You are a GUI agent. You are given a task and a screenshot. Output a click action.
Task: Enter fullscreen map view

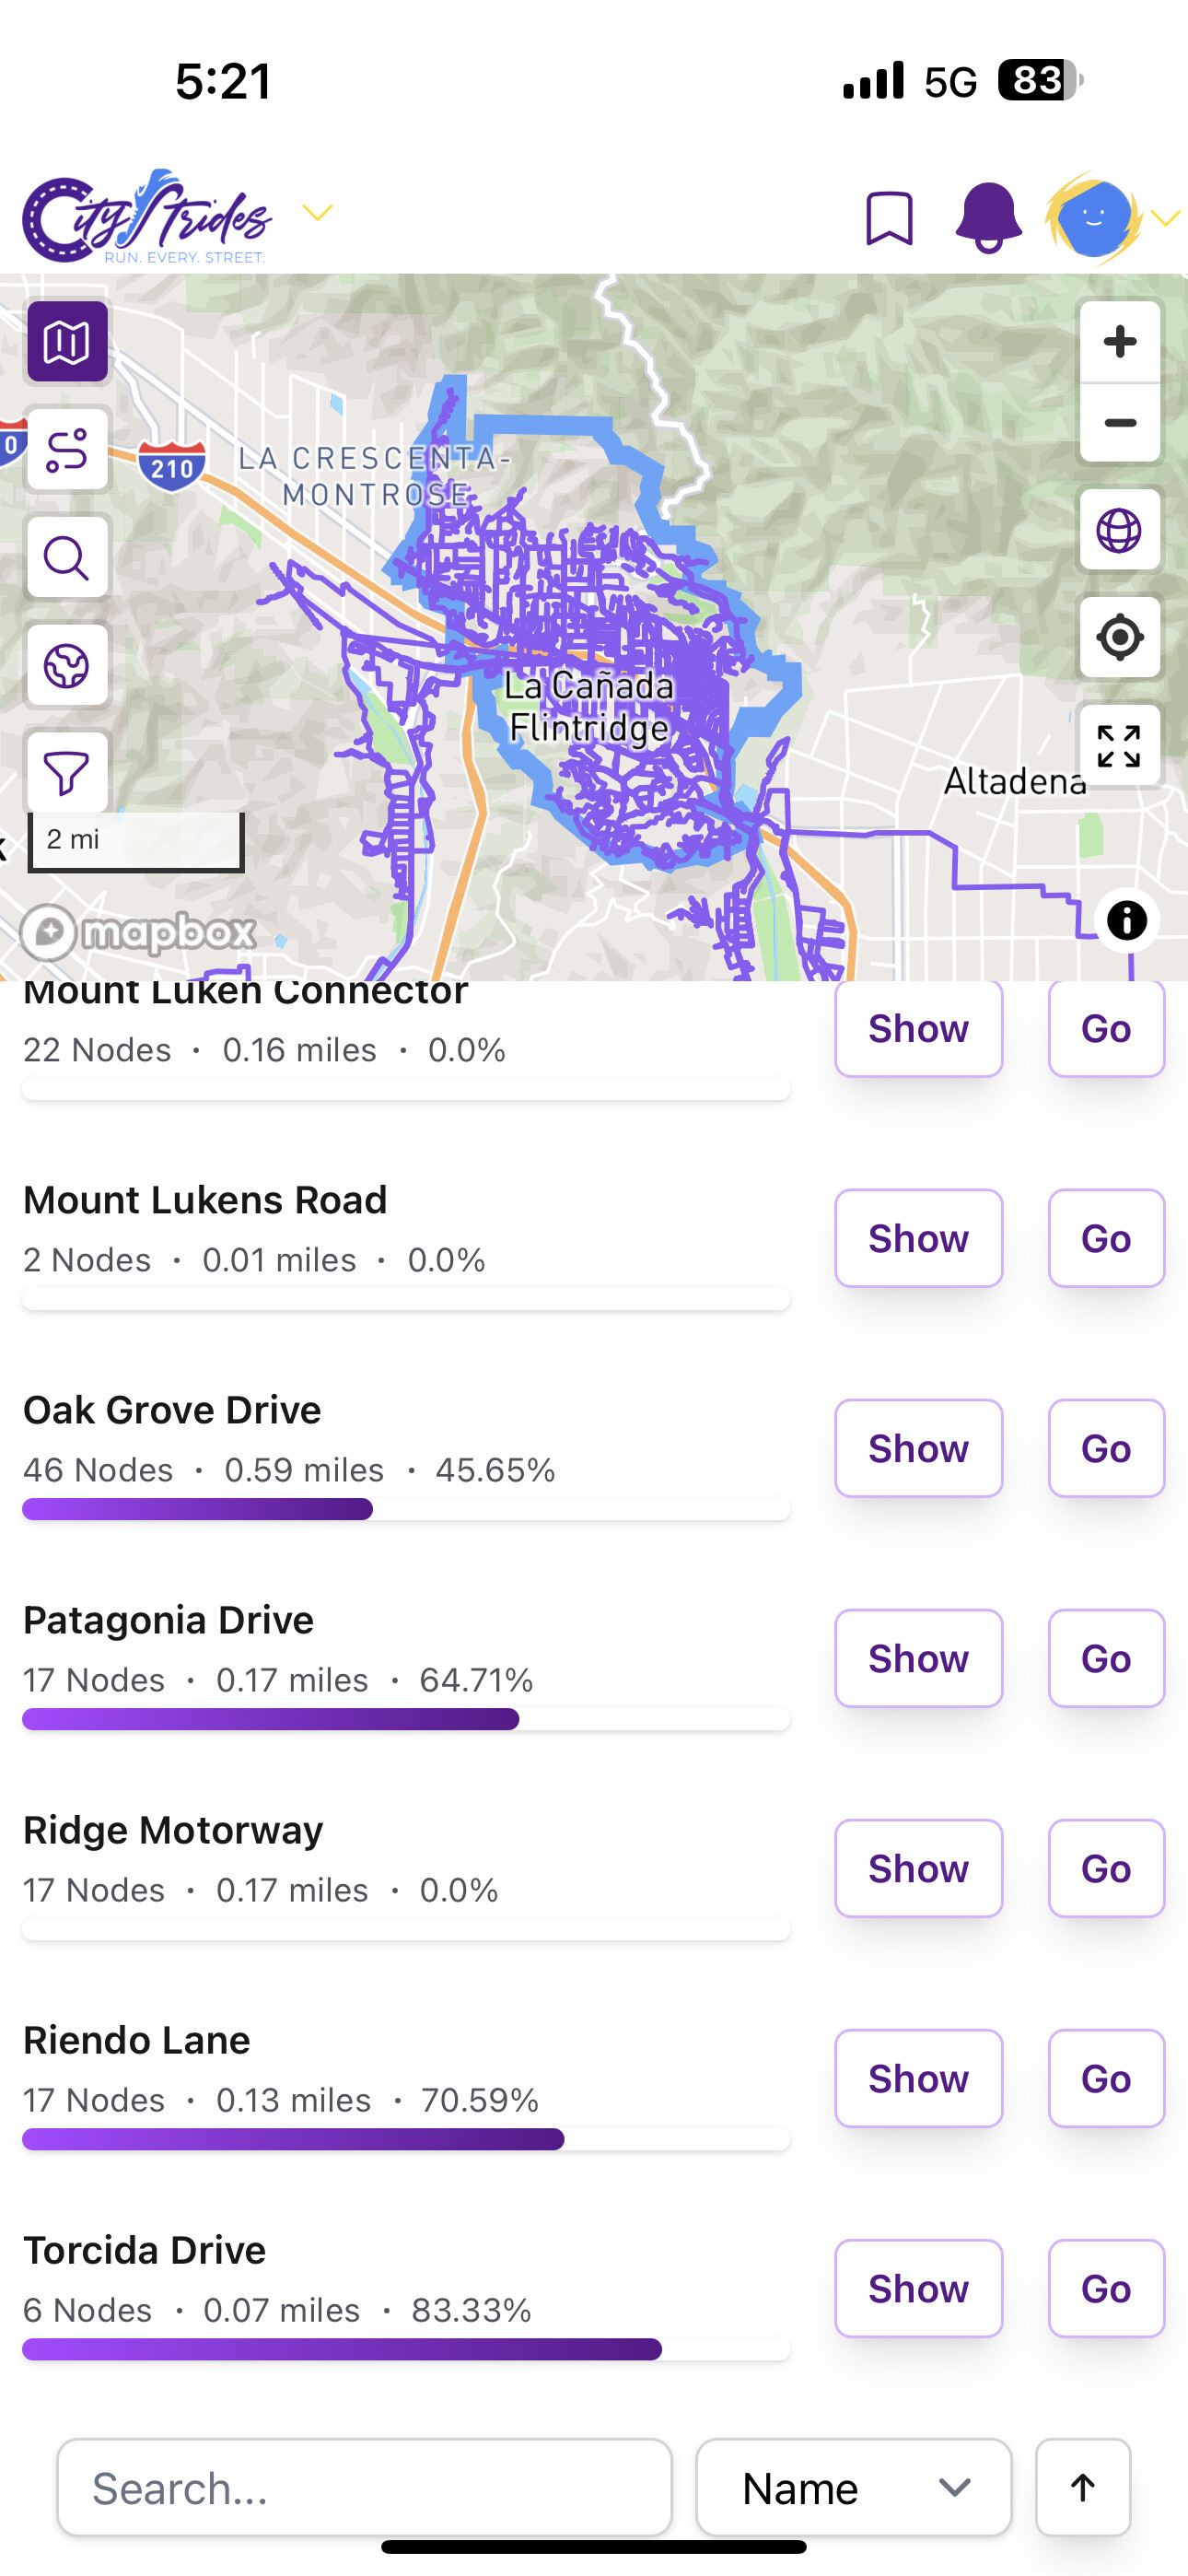[x=1119, y=746]
